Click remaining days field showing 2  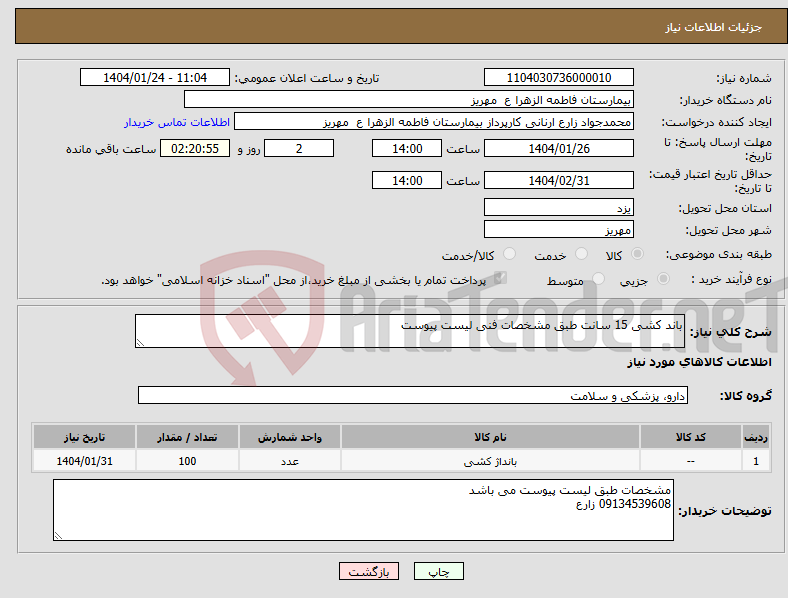(299, 149)
